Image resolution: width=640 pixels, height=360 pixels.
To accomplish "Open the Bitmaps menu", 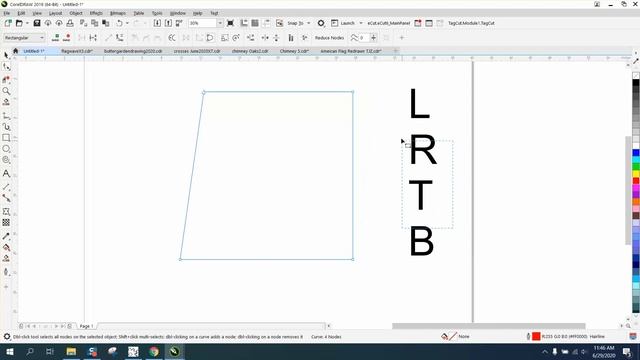I will click(118, 13).
